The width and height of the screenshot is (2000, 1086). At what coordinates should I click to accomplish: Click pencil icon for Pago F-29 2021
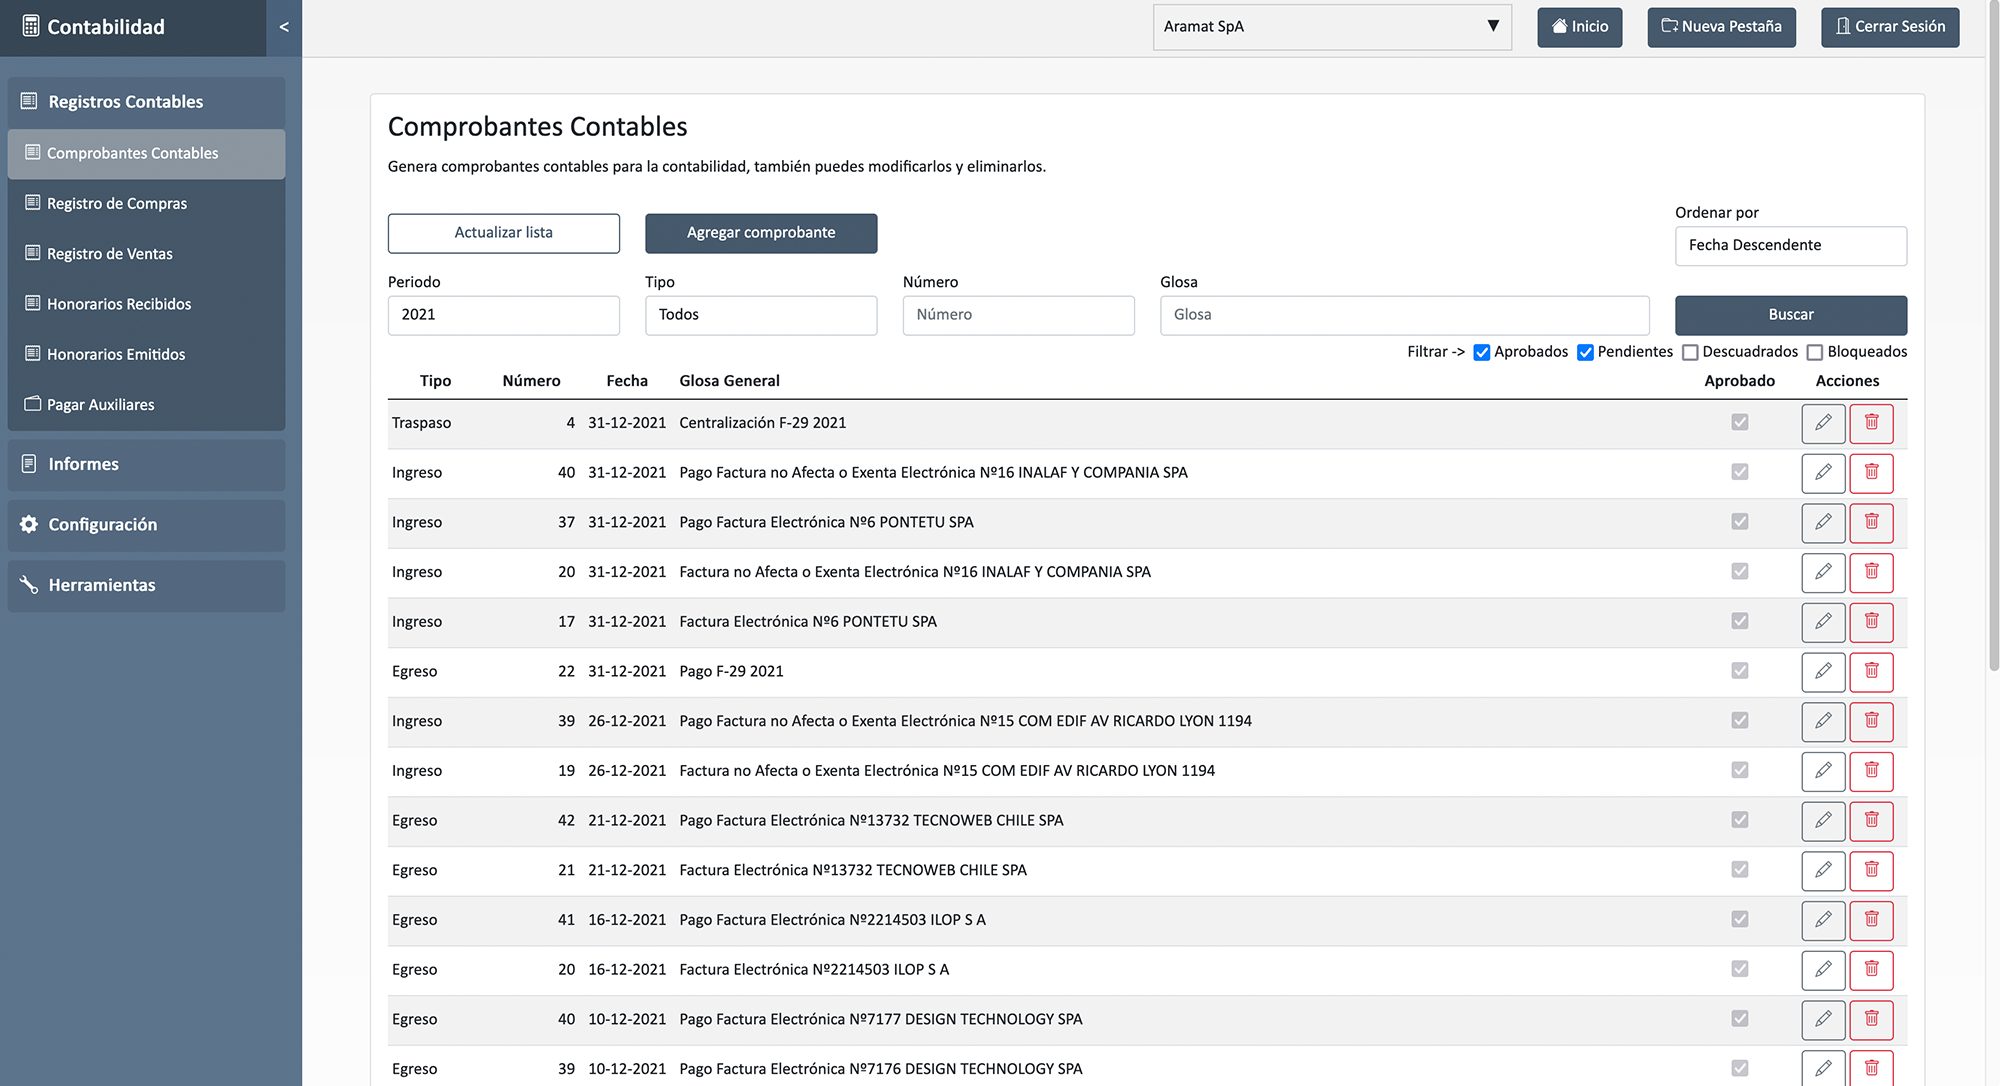[x=1823, y=671]
